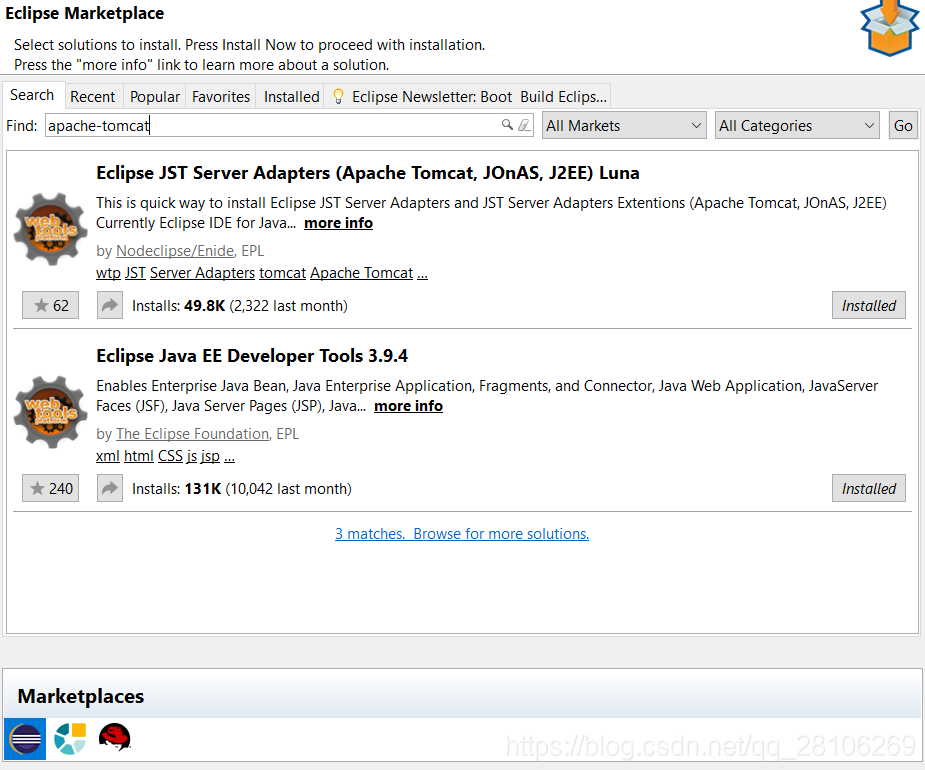Click the CSS tag link
925x770 pixels.
(170, 456)
